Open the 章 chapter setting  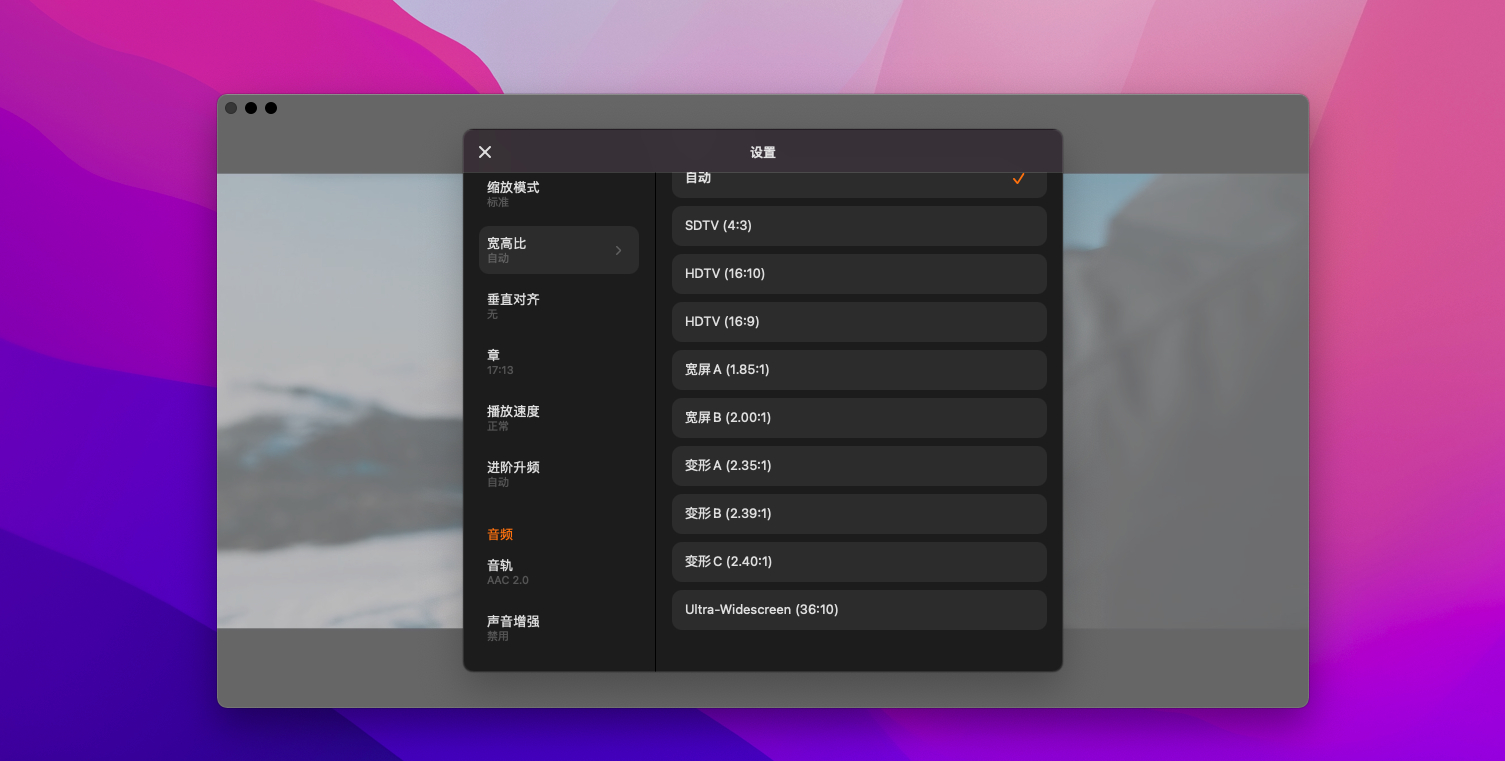[x=558, y=362]
